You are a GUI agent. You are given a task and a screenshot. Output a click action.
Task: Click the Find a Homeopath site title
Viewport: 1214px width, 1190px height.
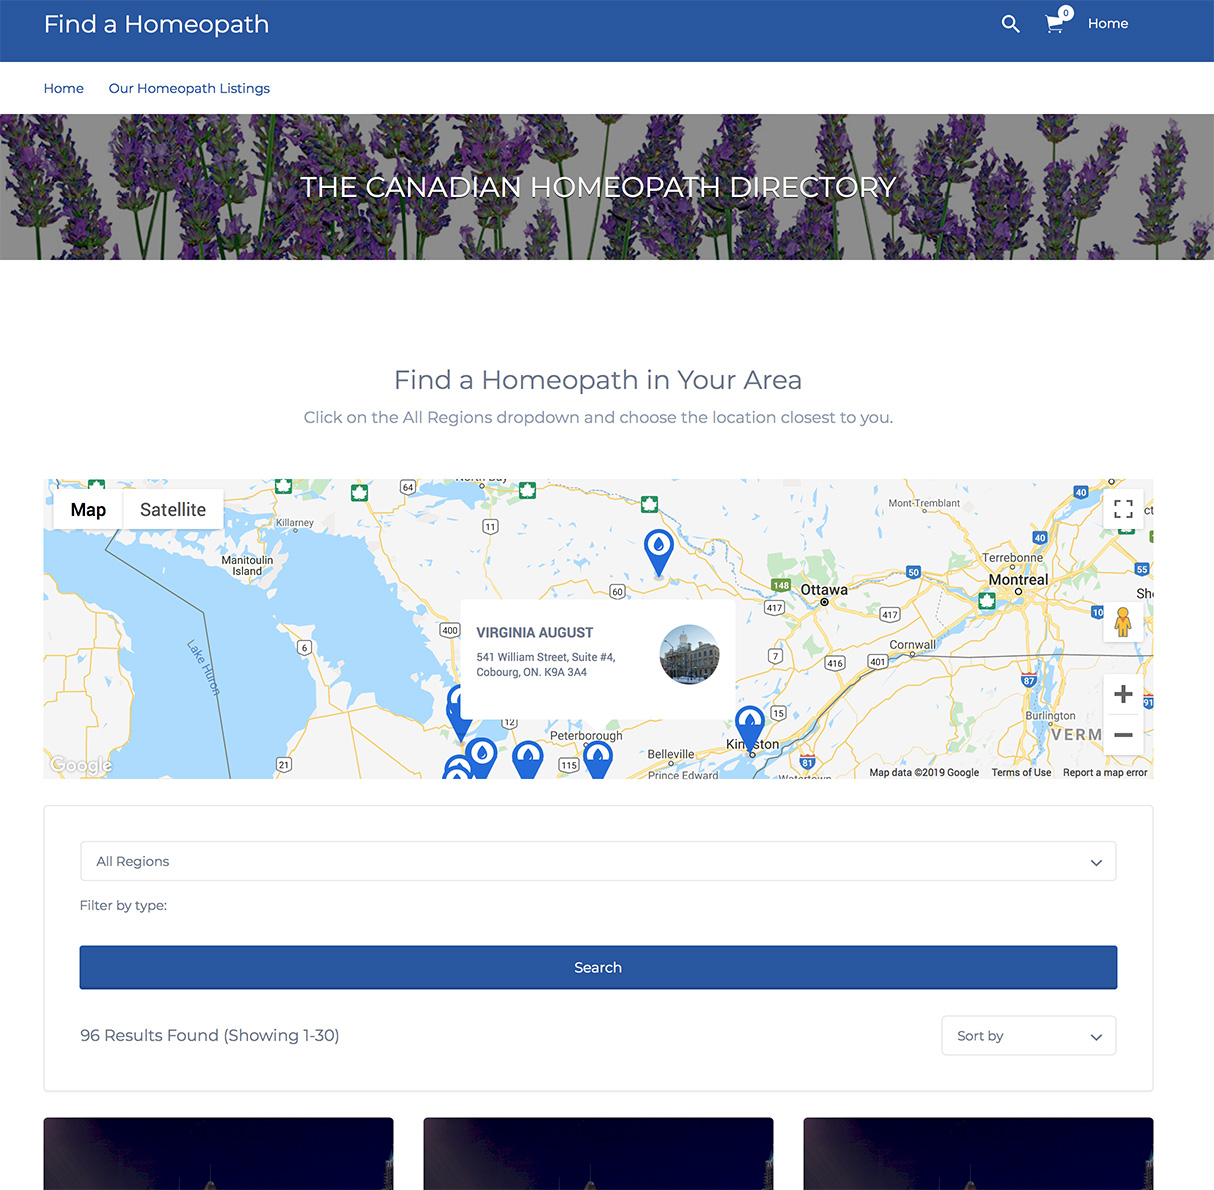click(156, 24)
